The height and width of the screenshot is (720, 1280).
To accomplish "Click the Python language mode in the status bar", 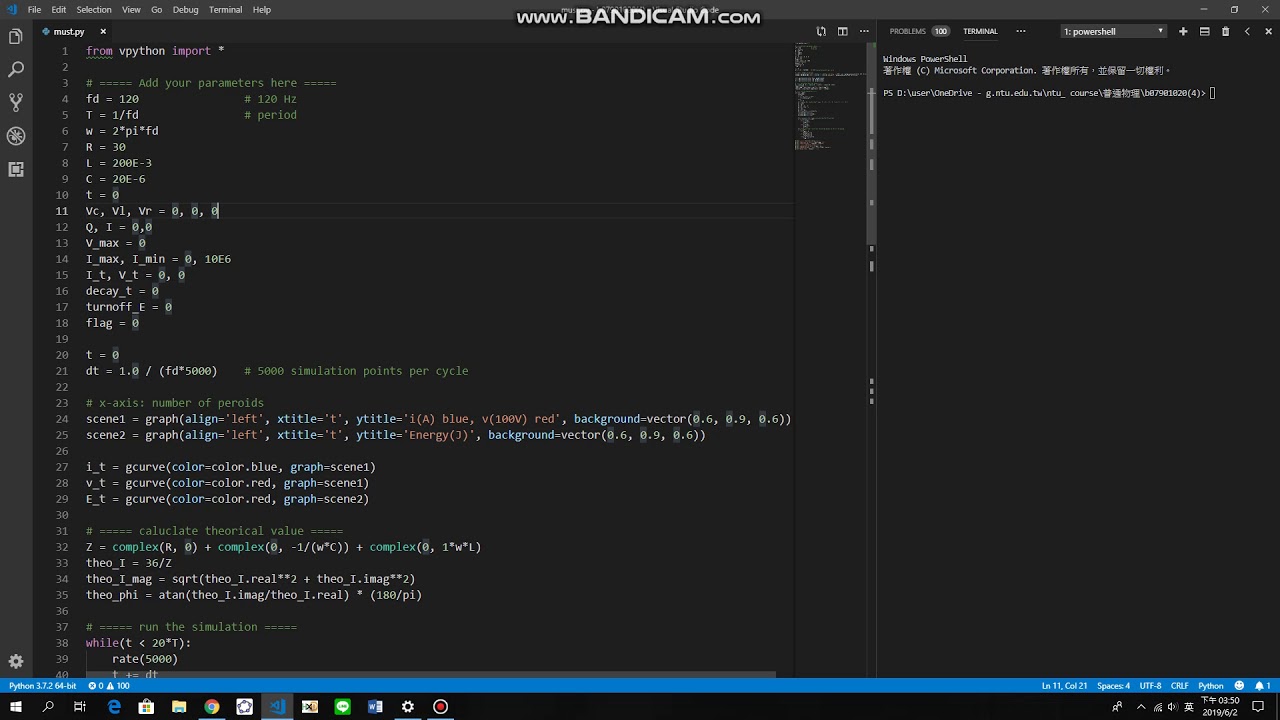I will [1211, 686].
